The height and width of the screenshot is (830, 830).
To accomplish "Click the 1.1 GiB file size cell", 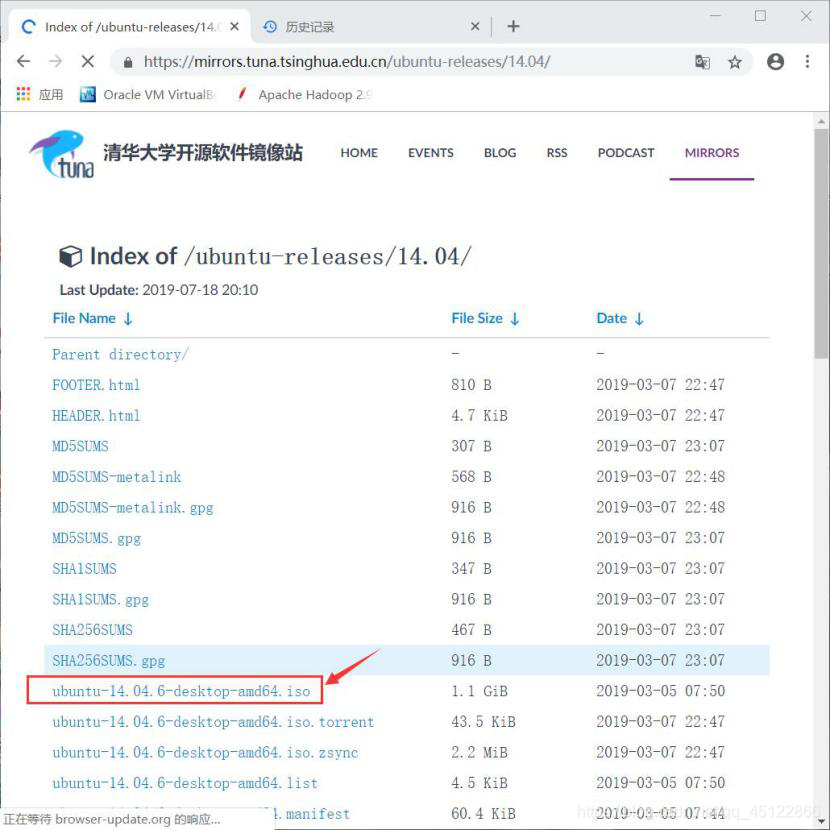I will click(x=479, y=691).
